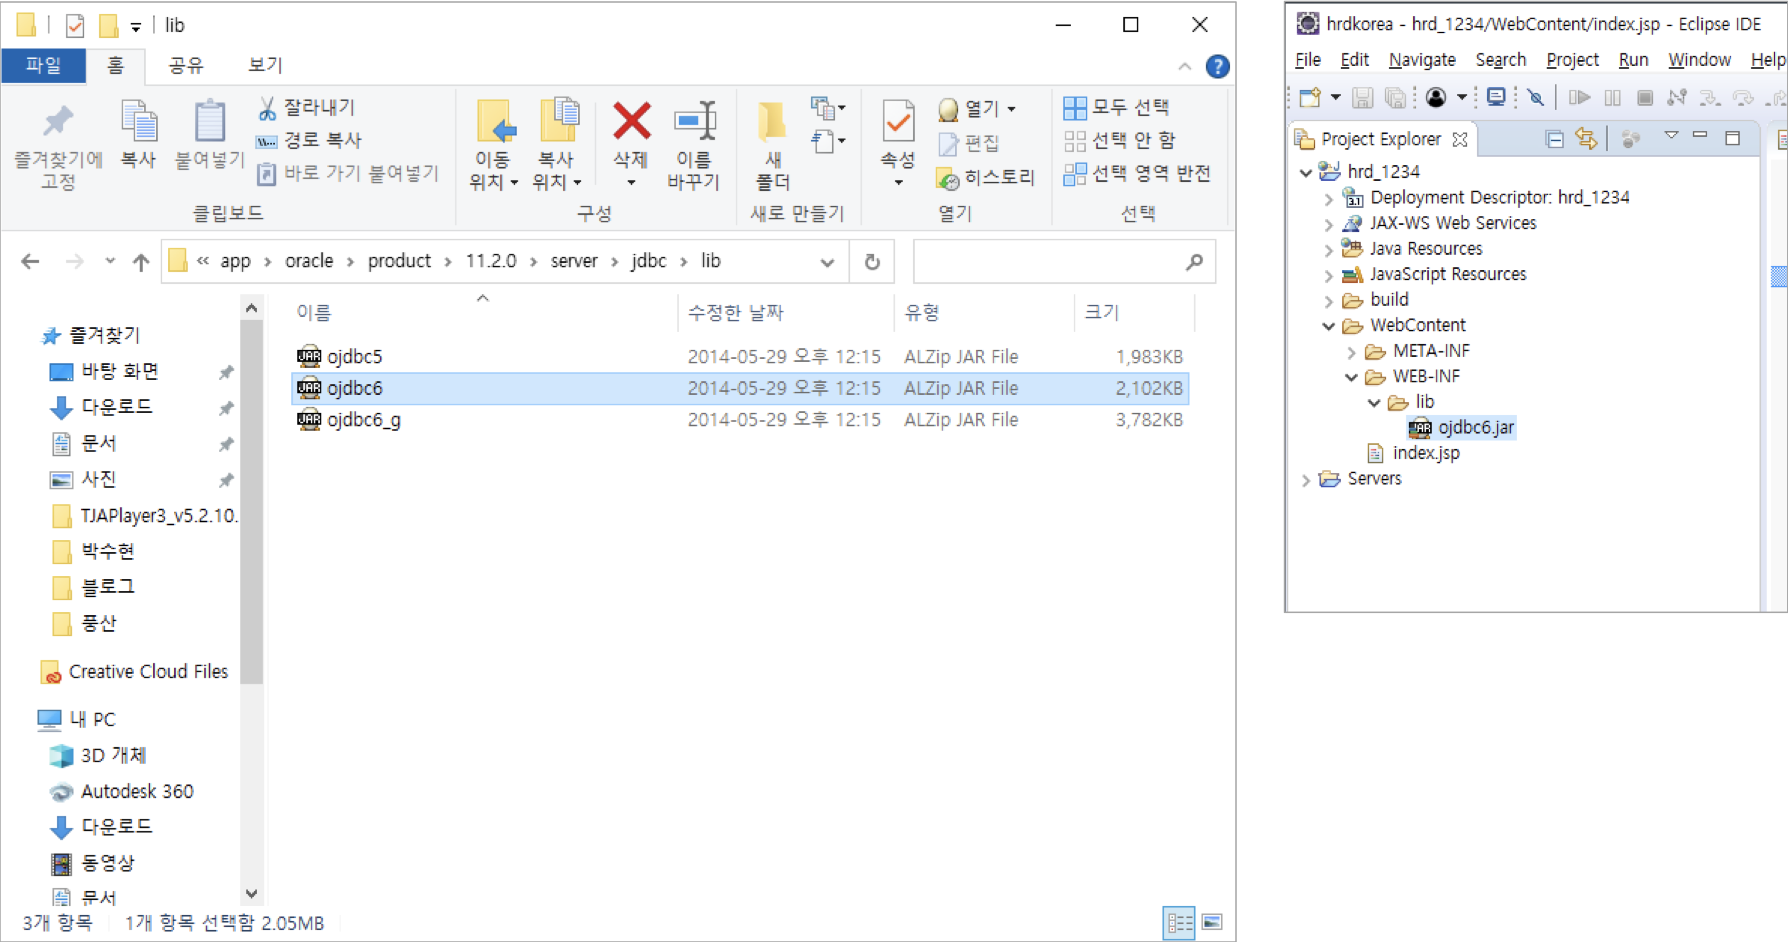Go up one folder level arrow
This screenshot has width=1788, height=942.
point(141,262)
